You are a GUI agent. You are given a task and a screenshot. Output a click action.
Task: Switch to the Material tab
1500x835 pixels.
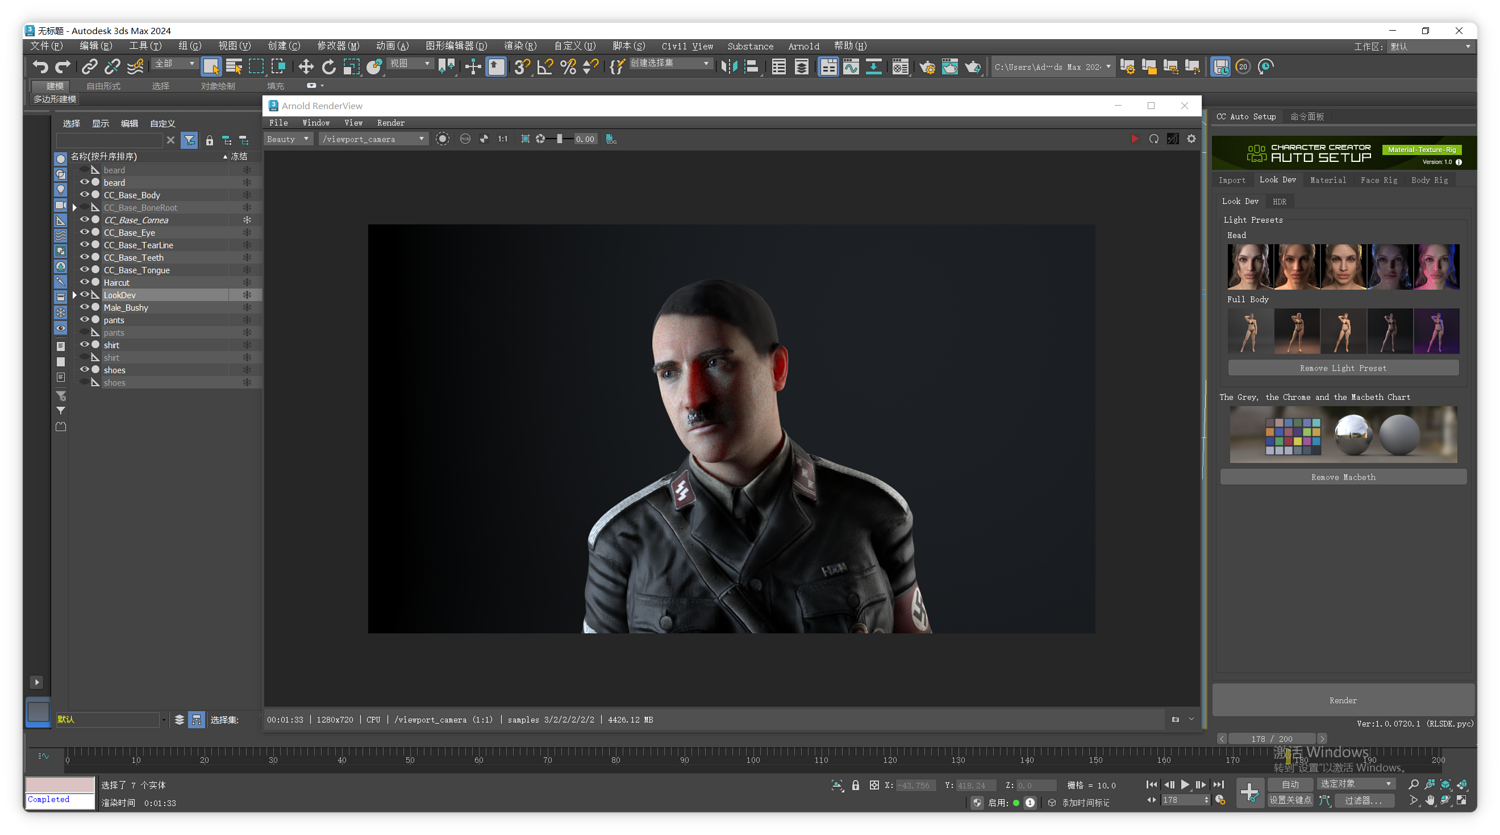pos(1327,180)
